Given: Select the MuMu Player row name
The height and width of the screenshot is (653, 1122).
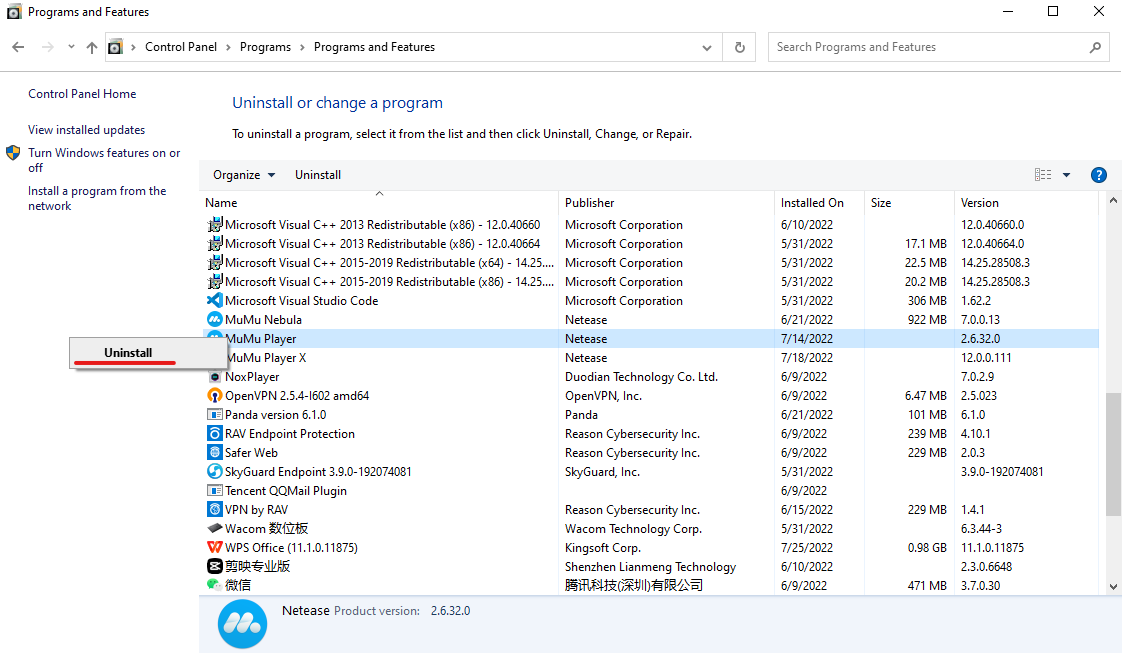Looking at the screenshot, I should tap(260, 339).
